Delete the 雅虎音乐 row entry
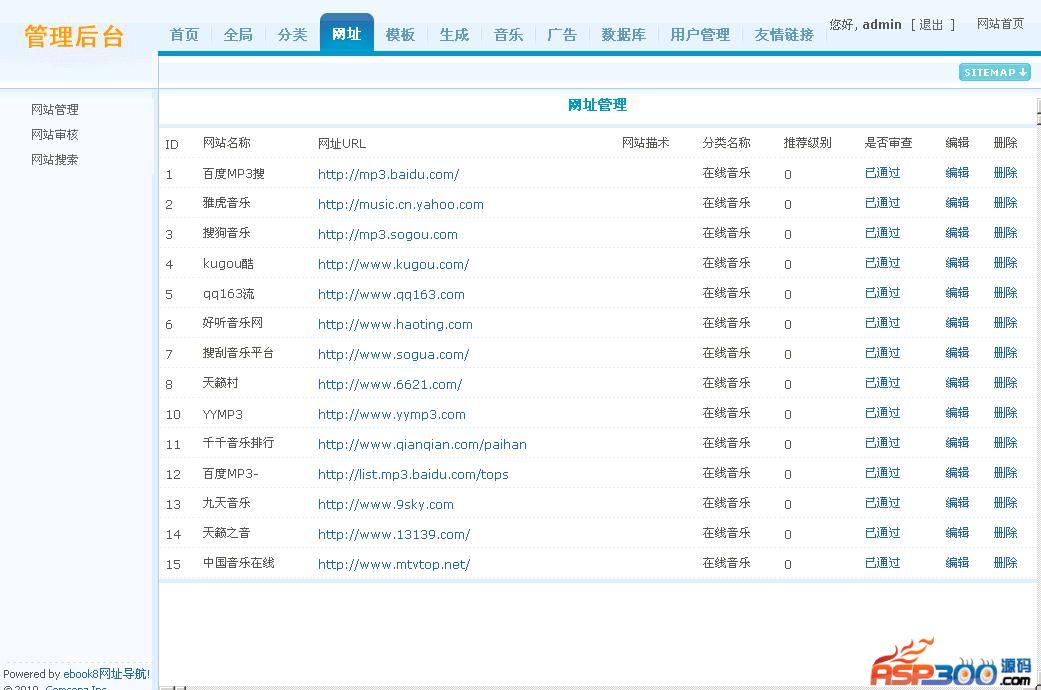Viewport: 1041px width, 690px height. pyautogui.click(x=1005, y=203)
